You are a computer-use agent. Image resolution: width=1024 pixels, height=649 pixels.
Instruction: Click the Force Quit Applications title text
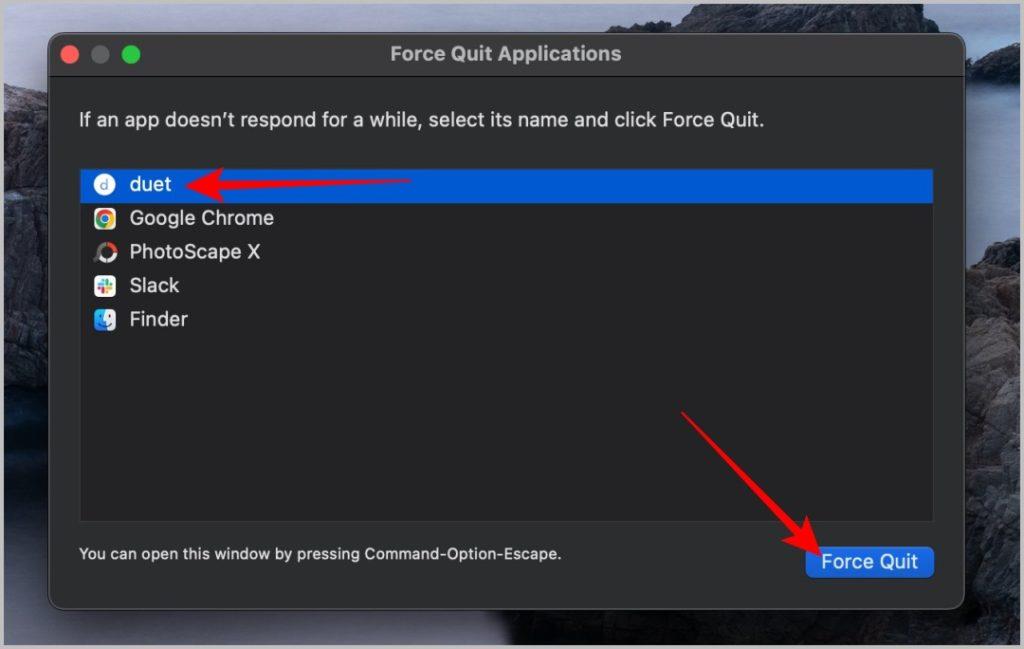[x=505, y=54]
